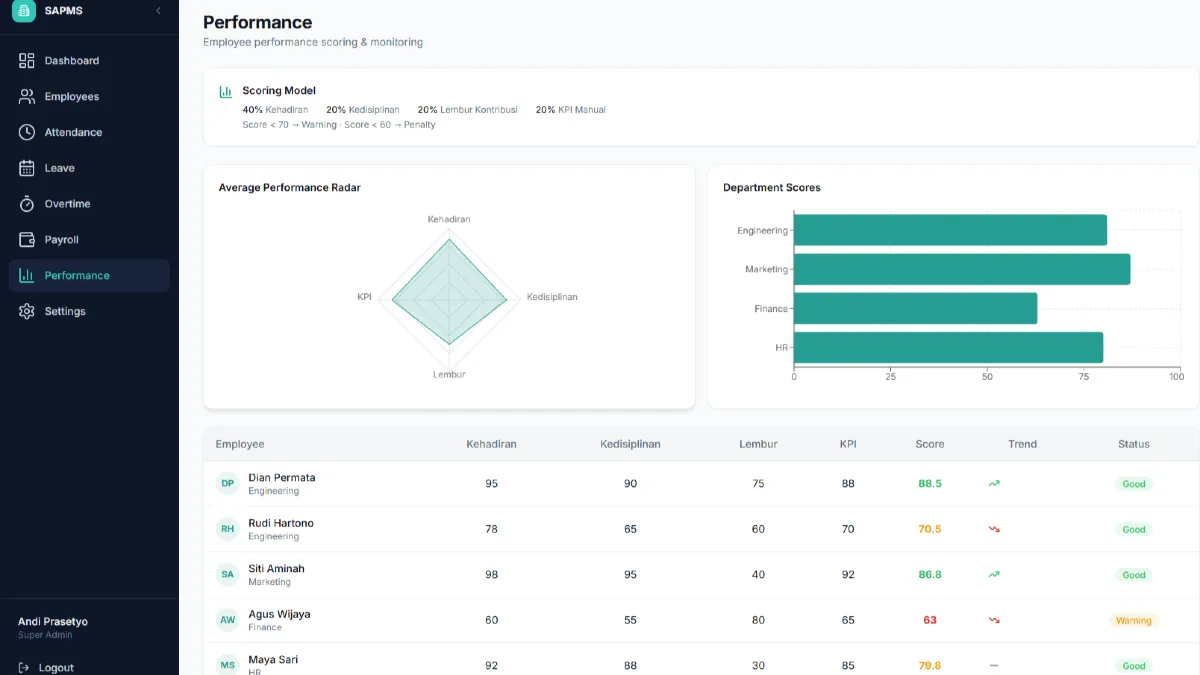
Task: Open the Attendance section
Action: 89,132
